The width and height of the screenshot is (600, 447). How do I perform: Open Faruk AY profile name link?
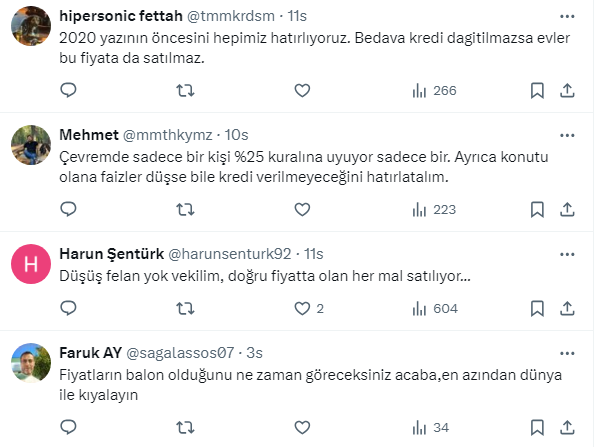[x=91, y=353]
